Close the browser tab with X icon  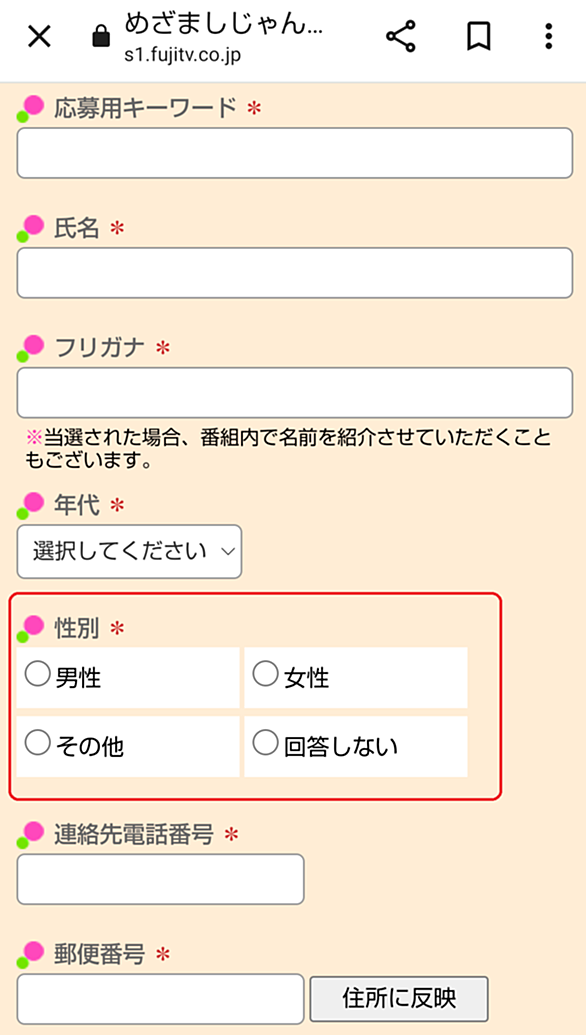(x=40, y=38)
